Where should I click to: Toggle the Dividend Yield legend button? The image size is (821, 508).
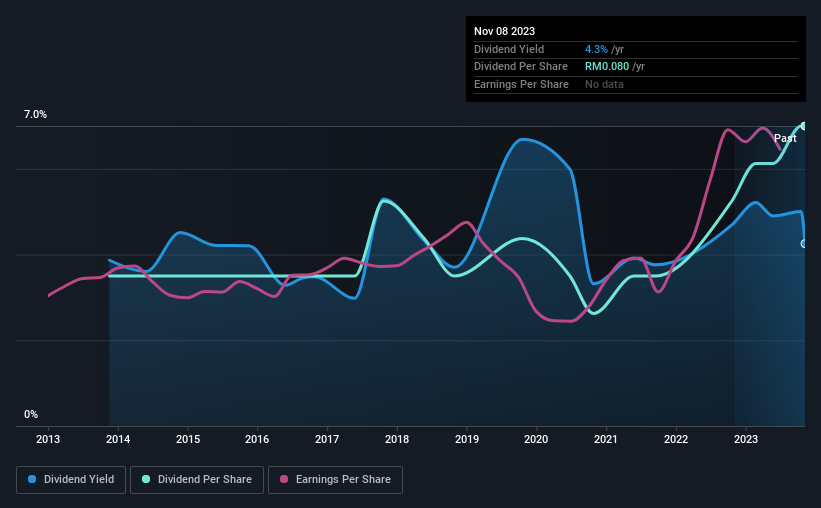tap(71, 480)
